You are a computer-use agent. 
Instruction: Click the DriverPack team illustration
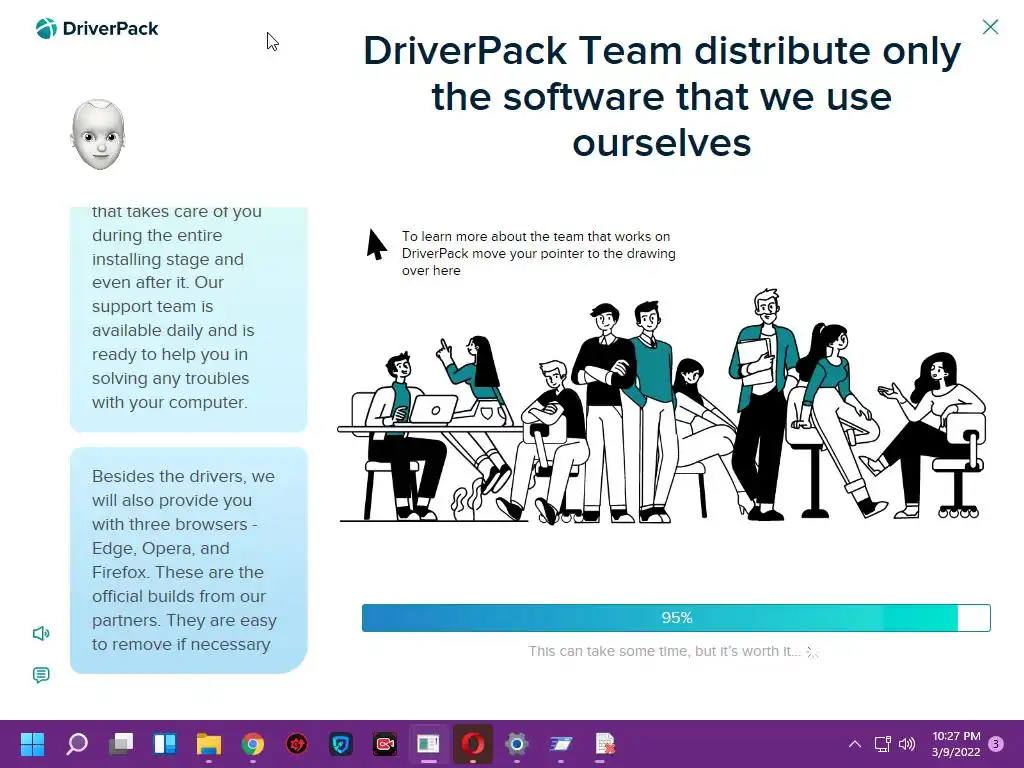coord(662,405)
